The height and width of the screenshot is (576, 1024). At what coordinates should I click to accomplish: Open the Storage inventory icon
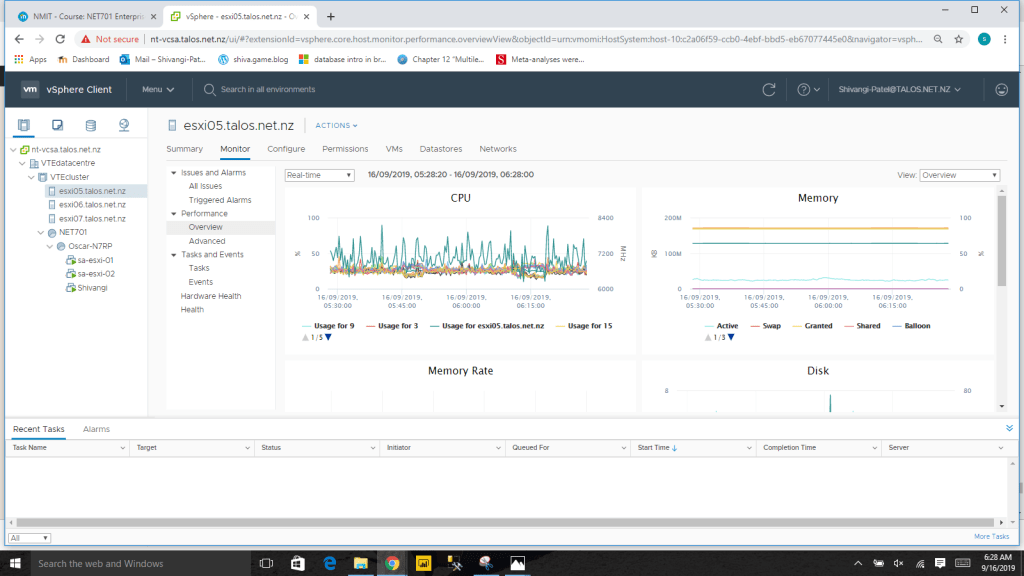[91, 125]
